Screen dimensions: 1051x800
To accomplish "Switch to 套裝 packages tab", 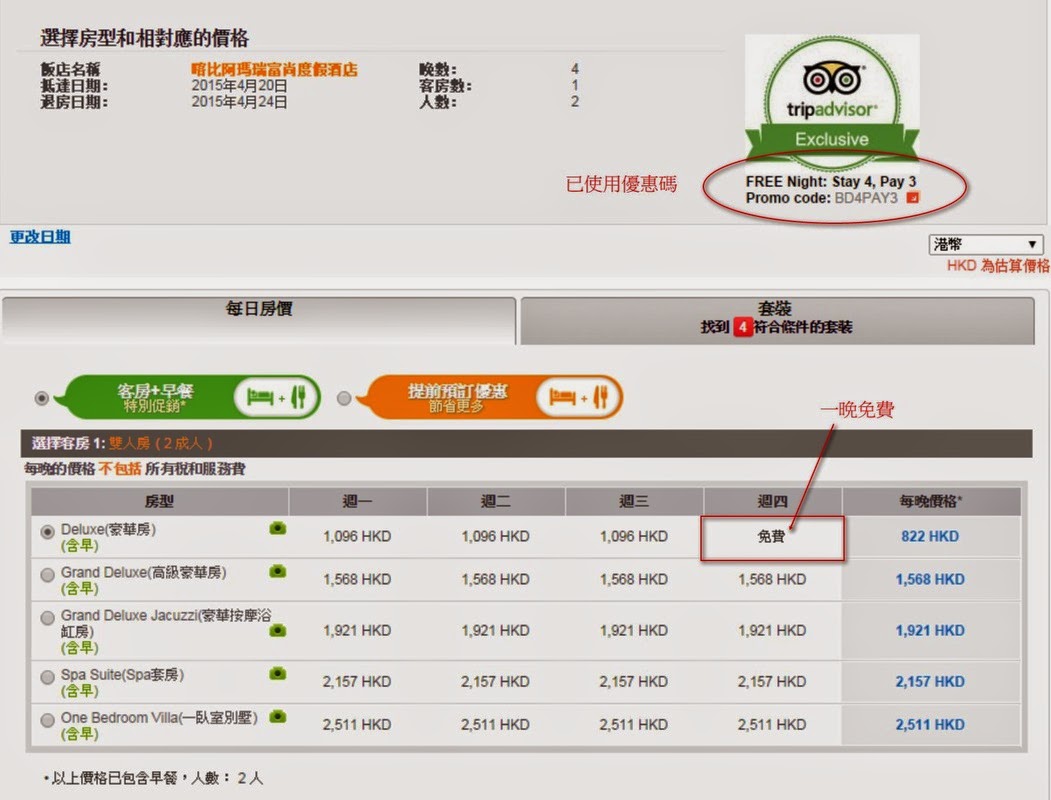I will pos(776,319).
